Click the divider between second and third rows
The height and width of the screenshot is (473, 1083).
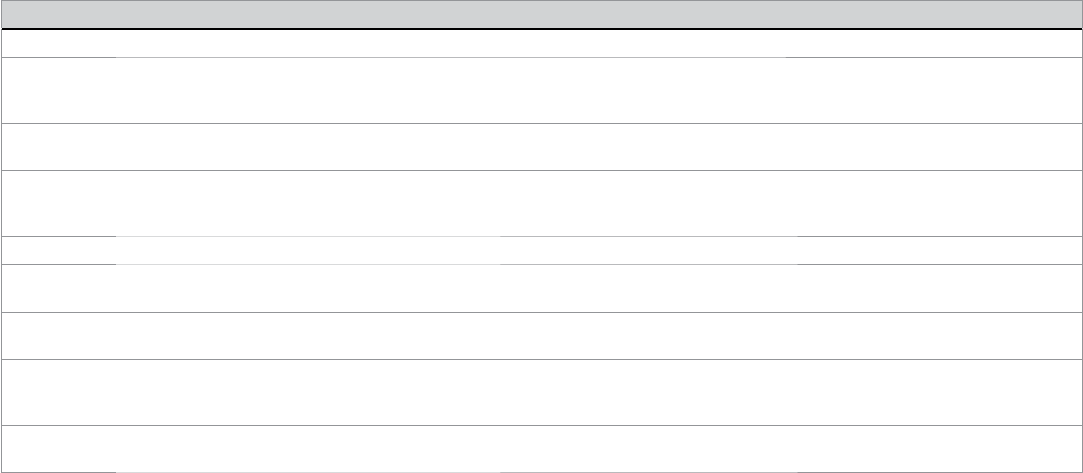[x=541, y=122]
